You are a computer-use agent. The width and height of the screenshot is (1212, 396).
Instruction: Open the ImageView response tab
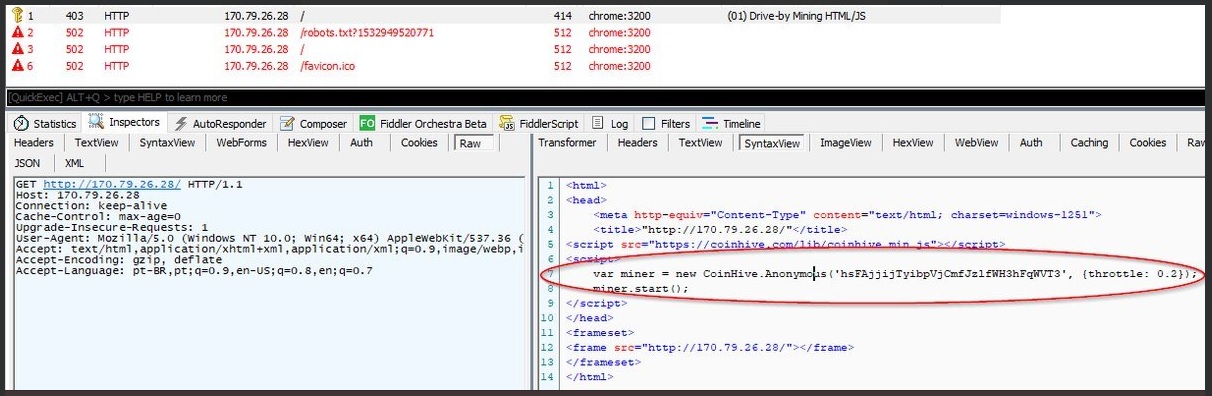click(x=847, y=143)
